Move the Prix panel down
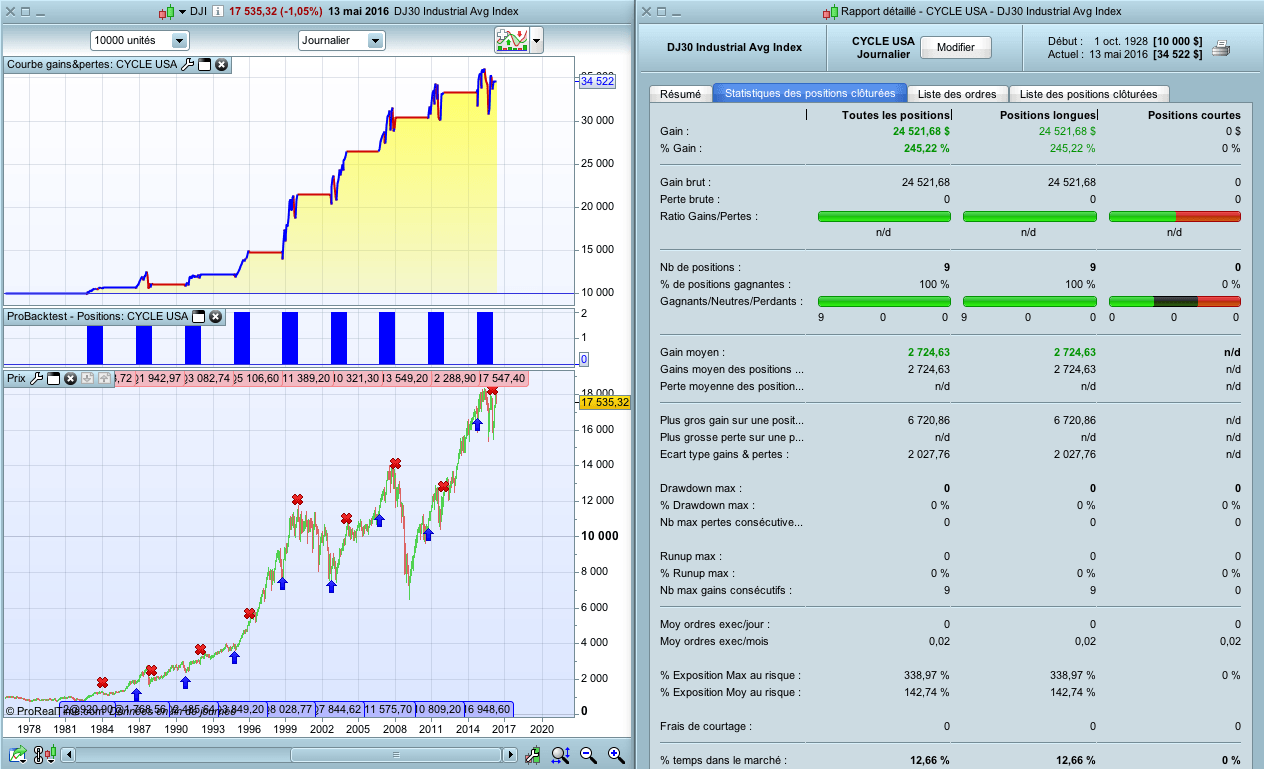The width and height of the screenshot is (1264, 769). point(87,378)
